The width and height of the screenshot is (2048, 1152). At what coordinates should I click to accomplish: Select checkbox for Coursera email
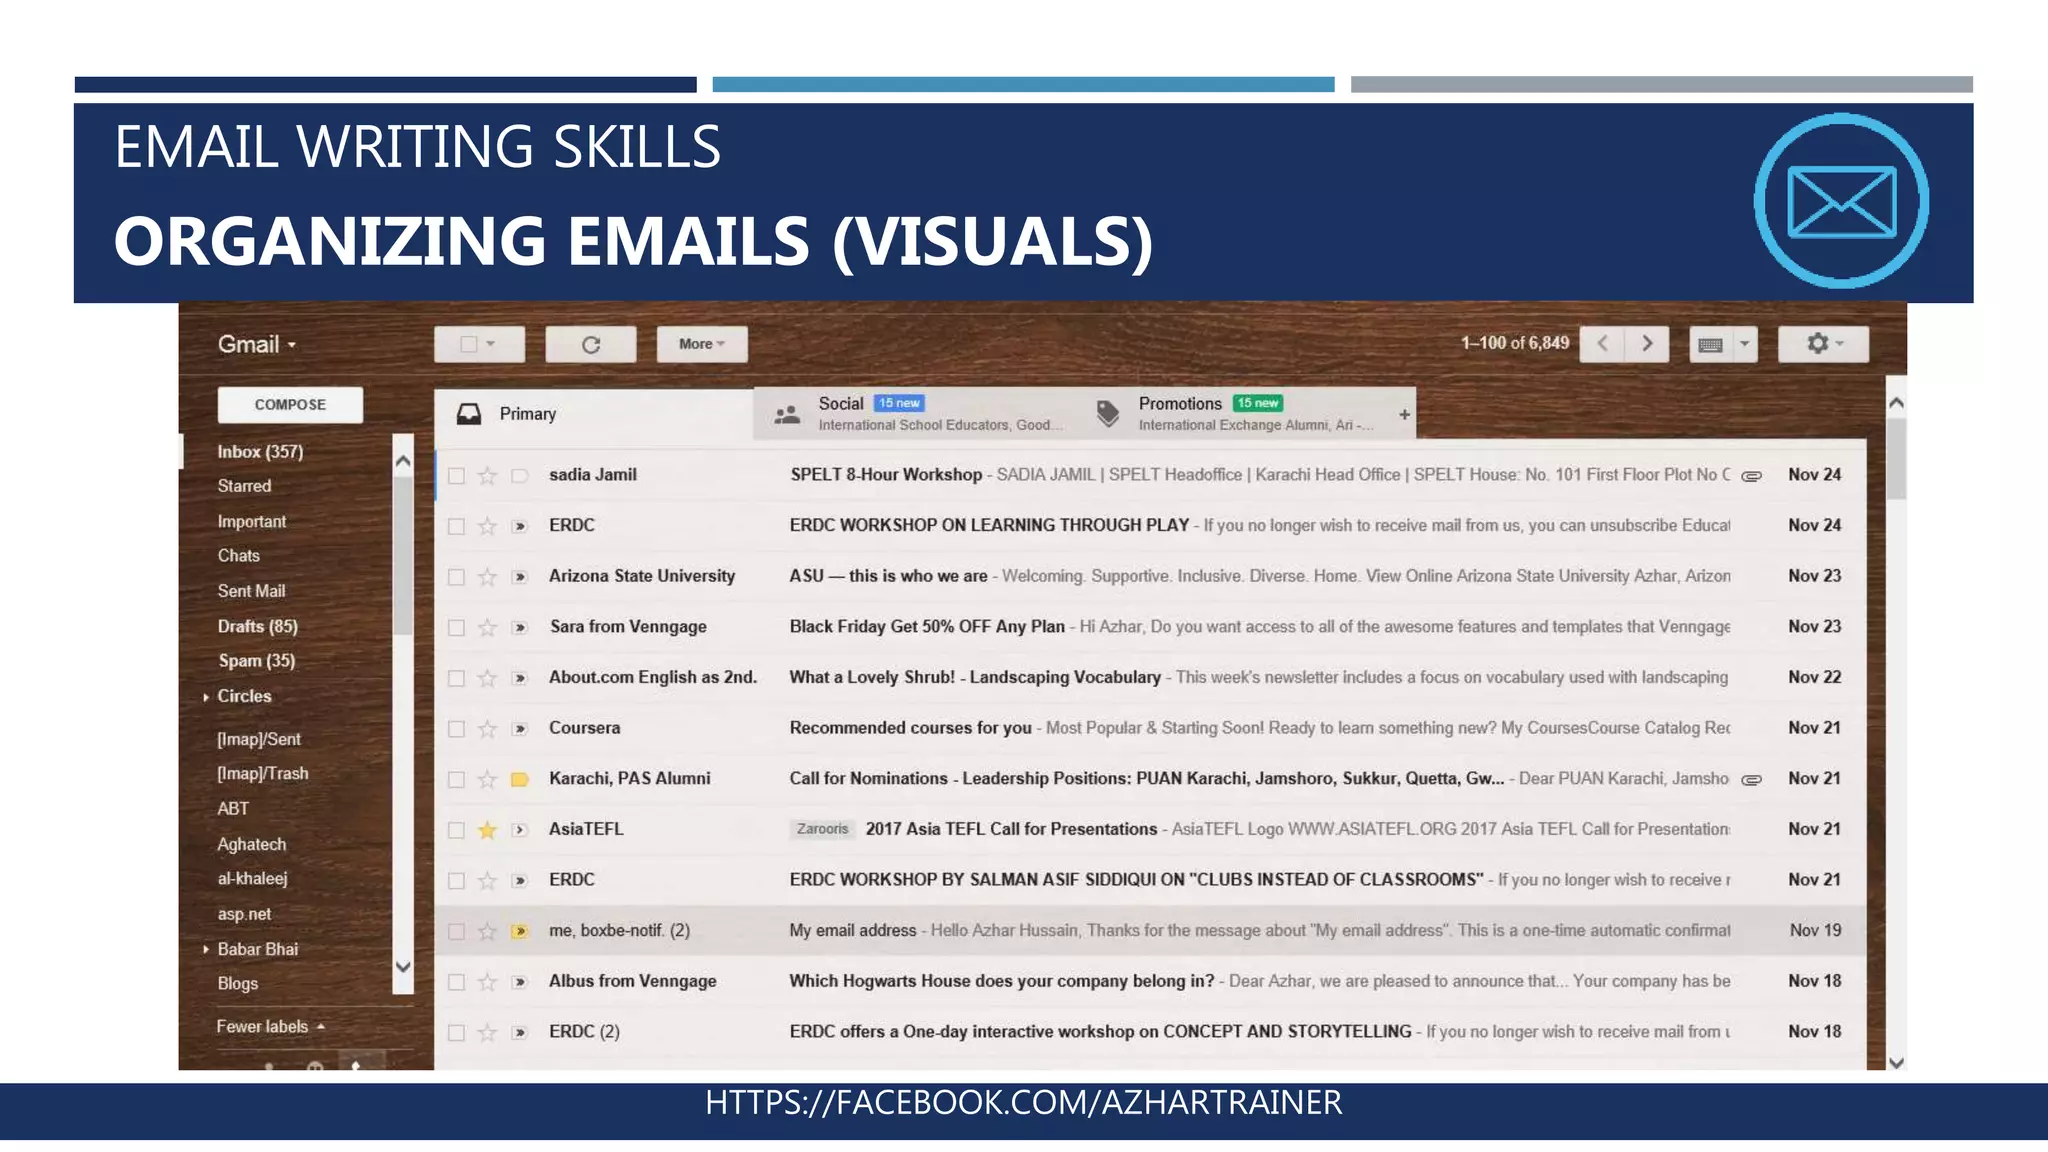pos(456,729)
